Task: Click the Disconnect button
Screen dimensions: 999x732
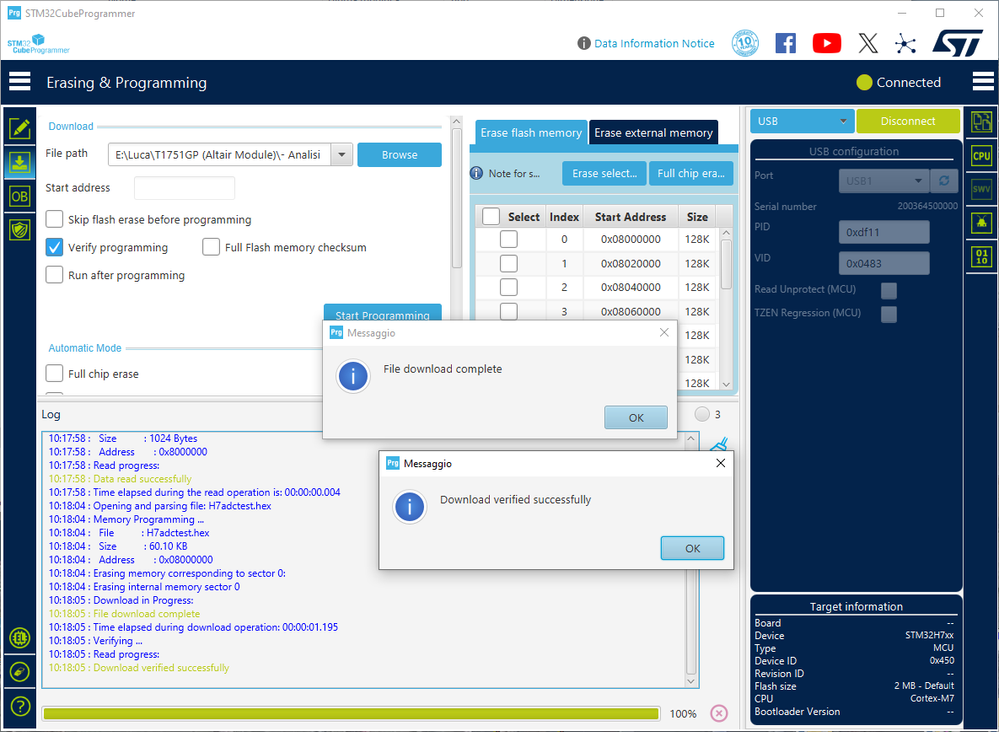Action: click(x=908, y=121)
